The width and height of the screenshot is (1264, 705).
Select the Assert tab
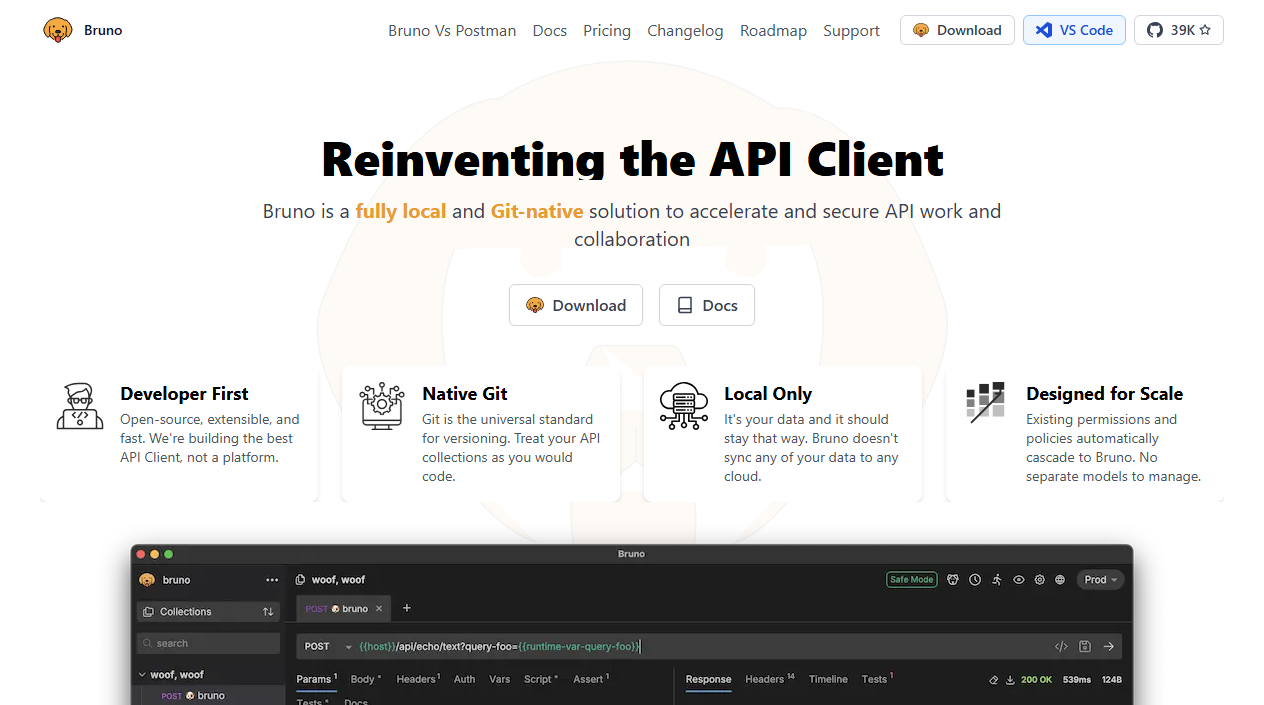coord(591,680)
